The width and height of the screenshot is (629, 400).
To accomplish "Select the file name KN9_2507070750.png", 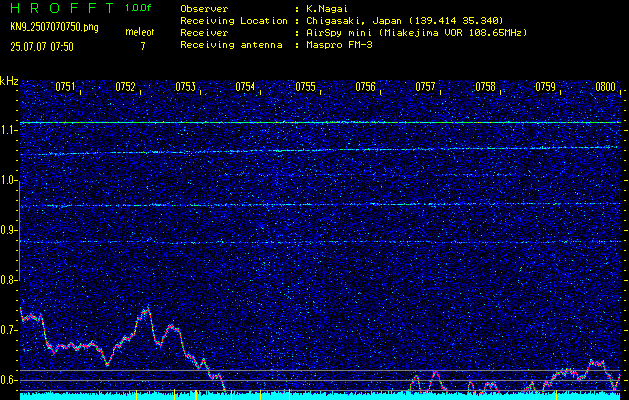I will 54,27.
